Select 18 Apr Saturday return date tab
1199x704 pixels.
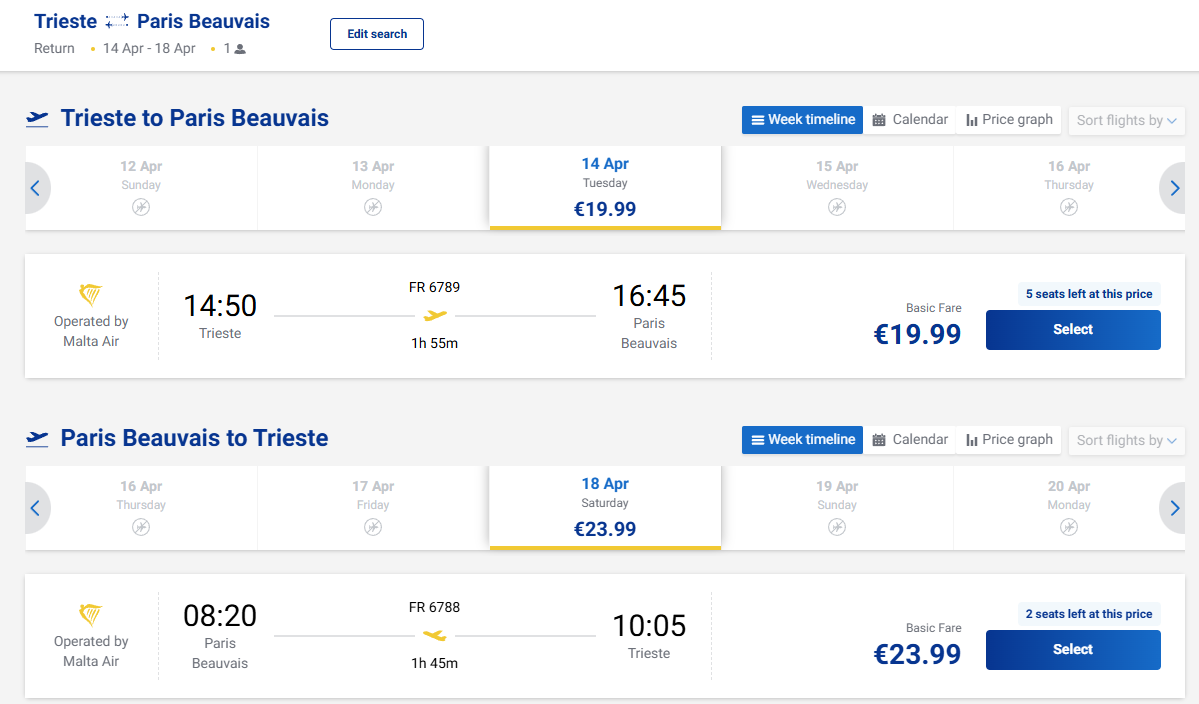click(x=605, y=507)
